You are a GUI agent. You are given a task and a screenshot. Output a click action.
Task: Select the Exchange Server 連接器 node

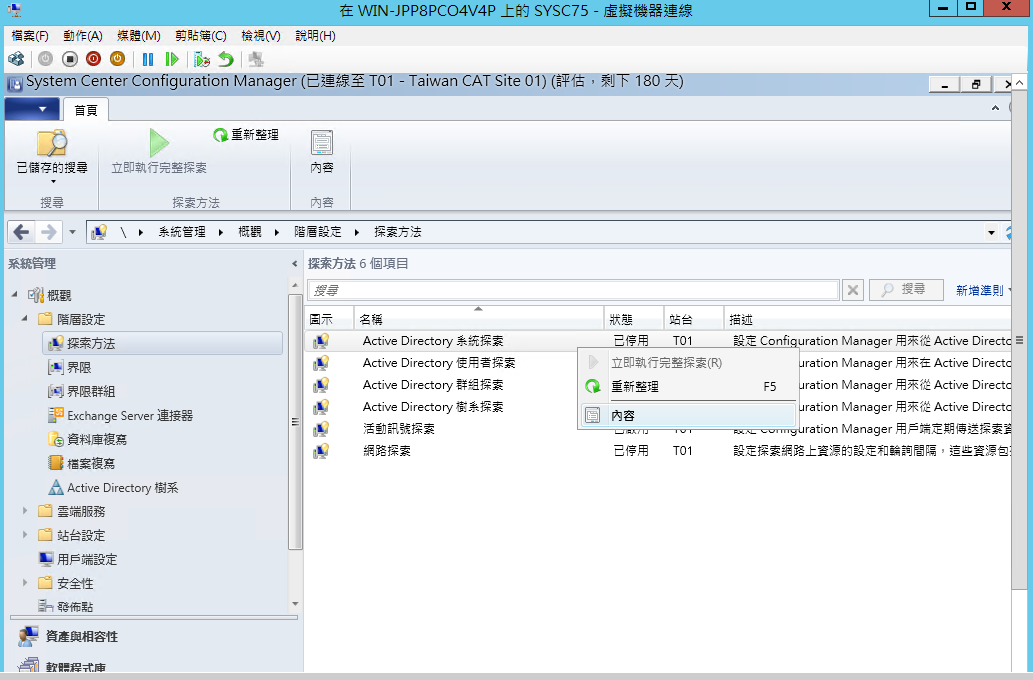tap(121, 416)
